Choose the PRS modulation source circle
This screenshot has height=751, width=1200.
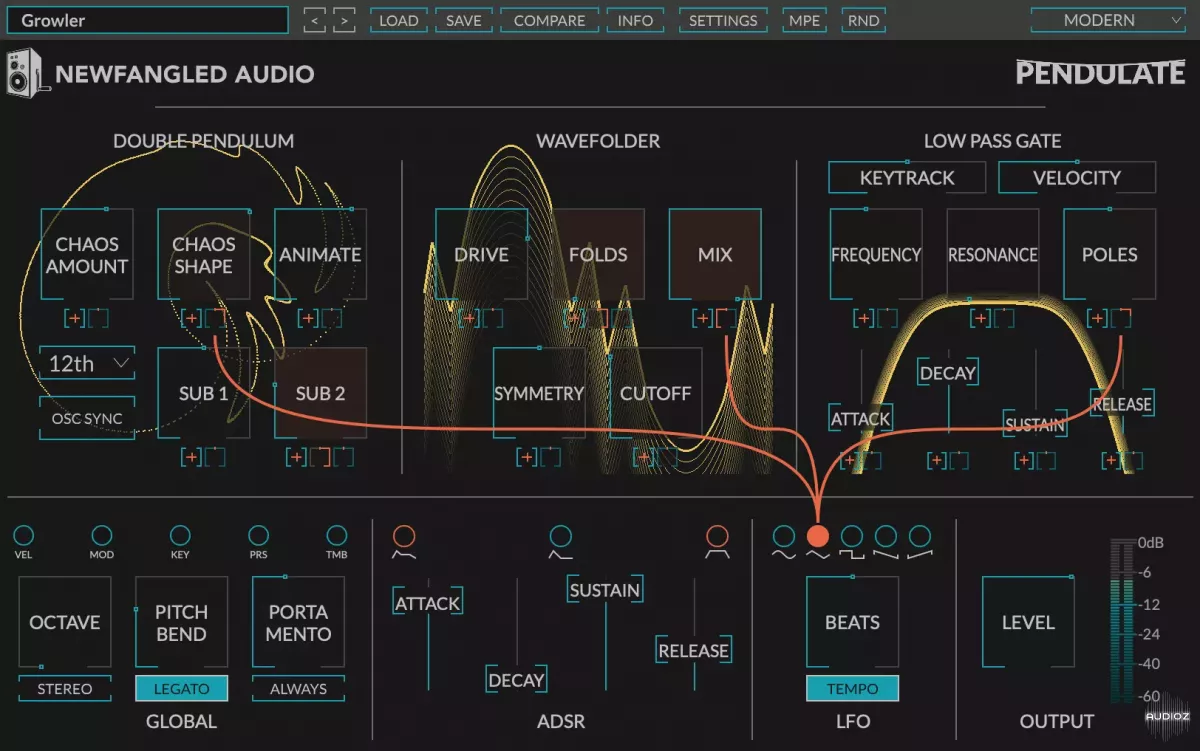point(258,536)
